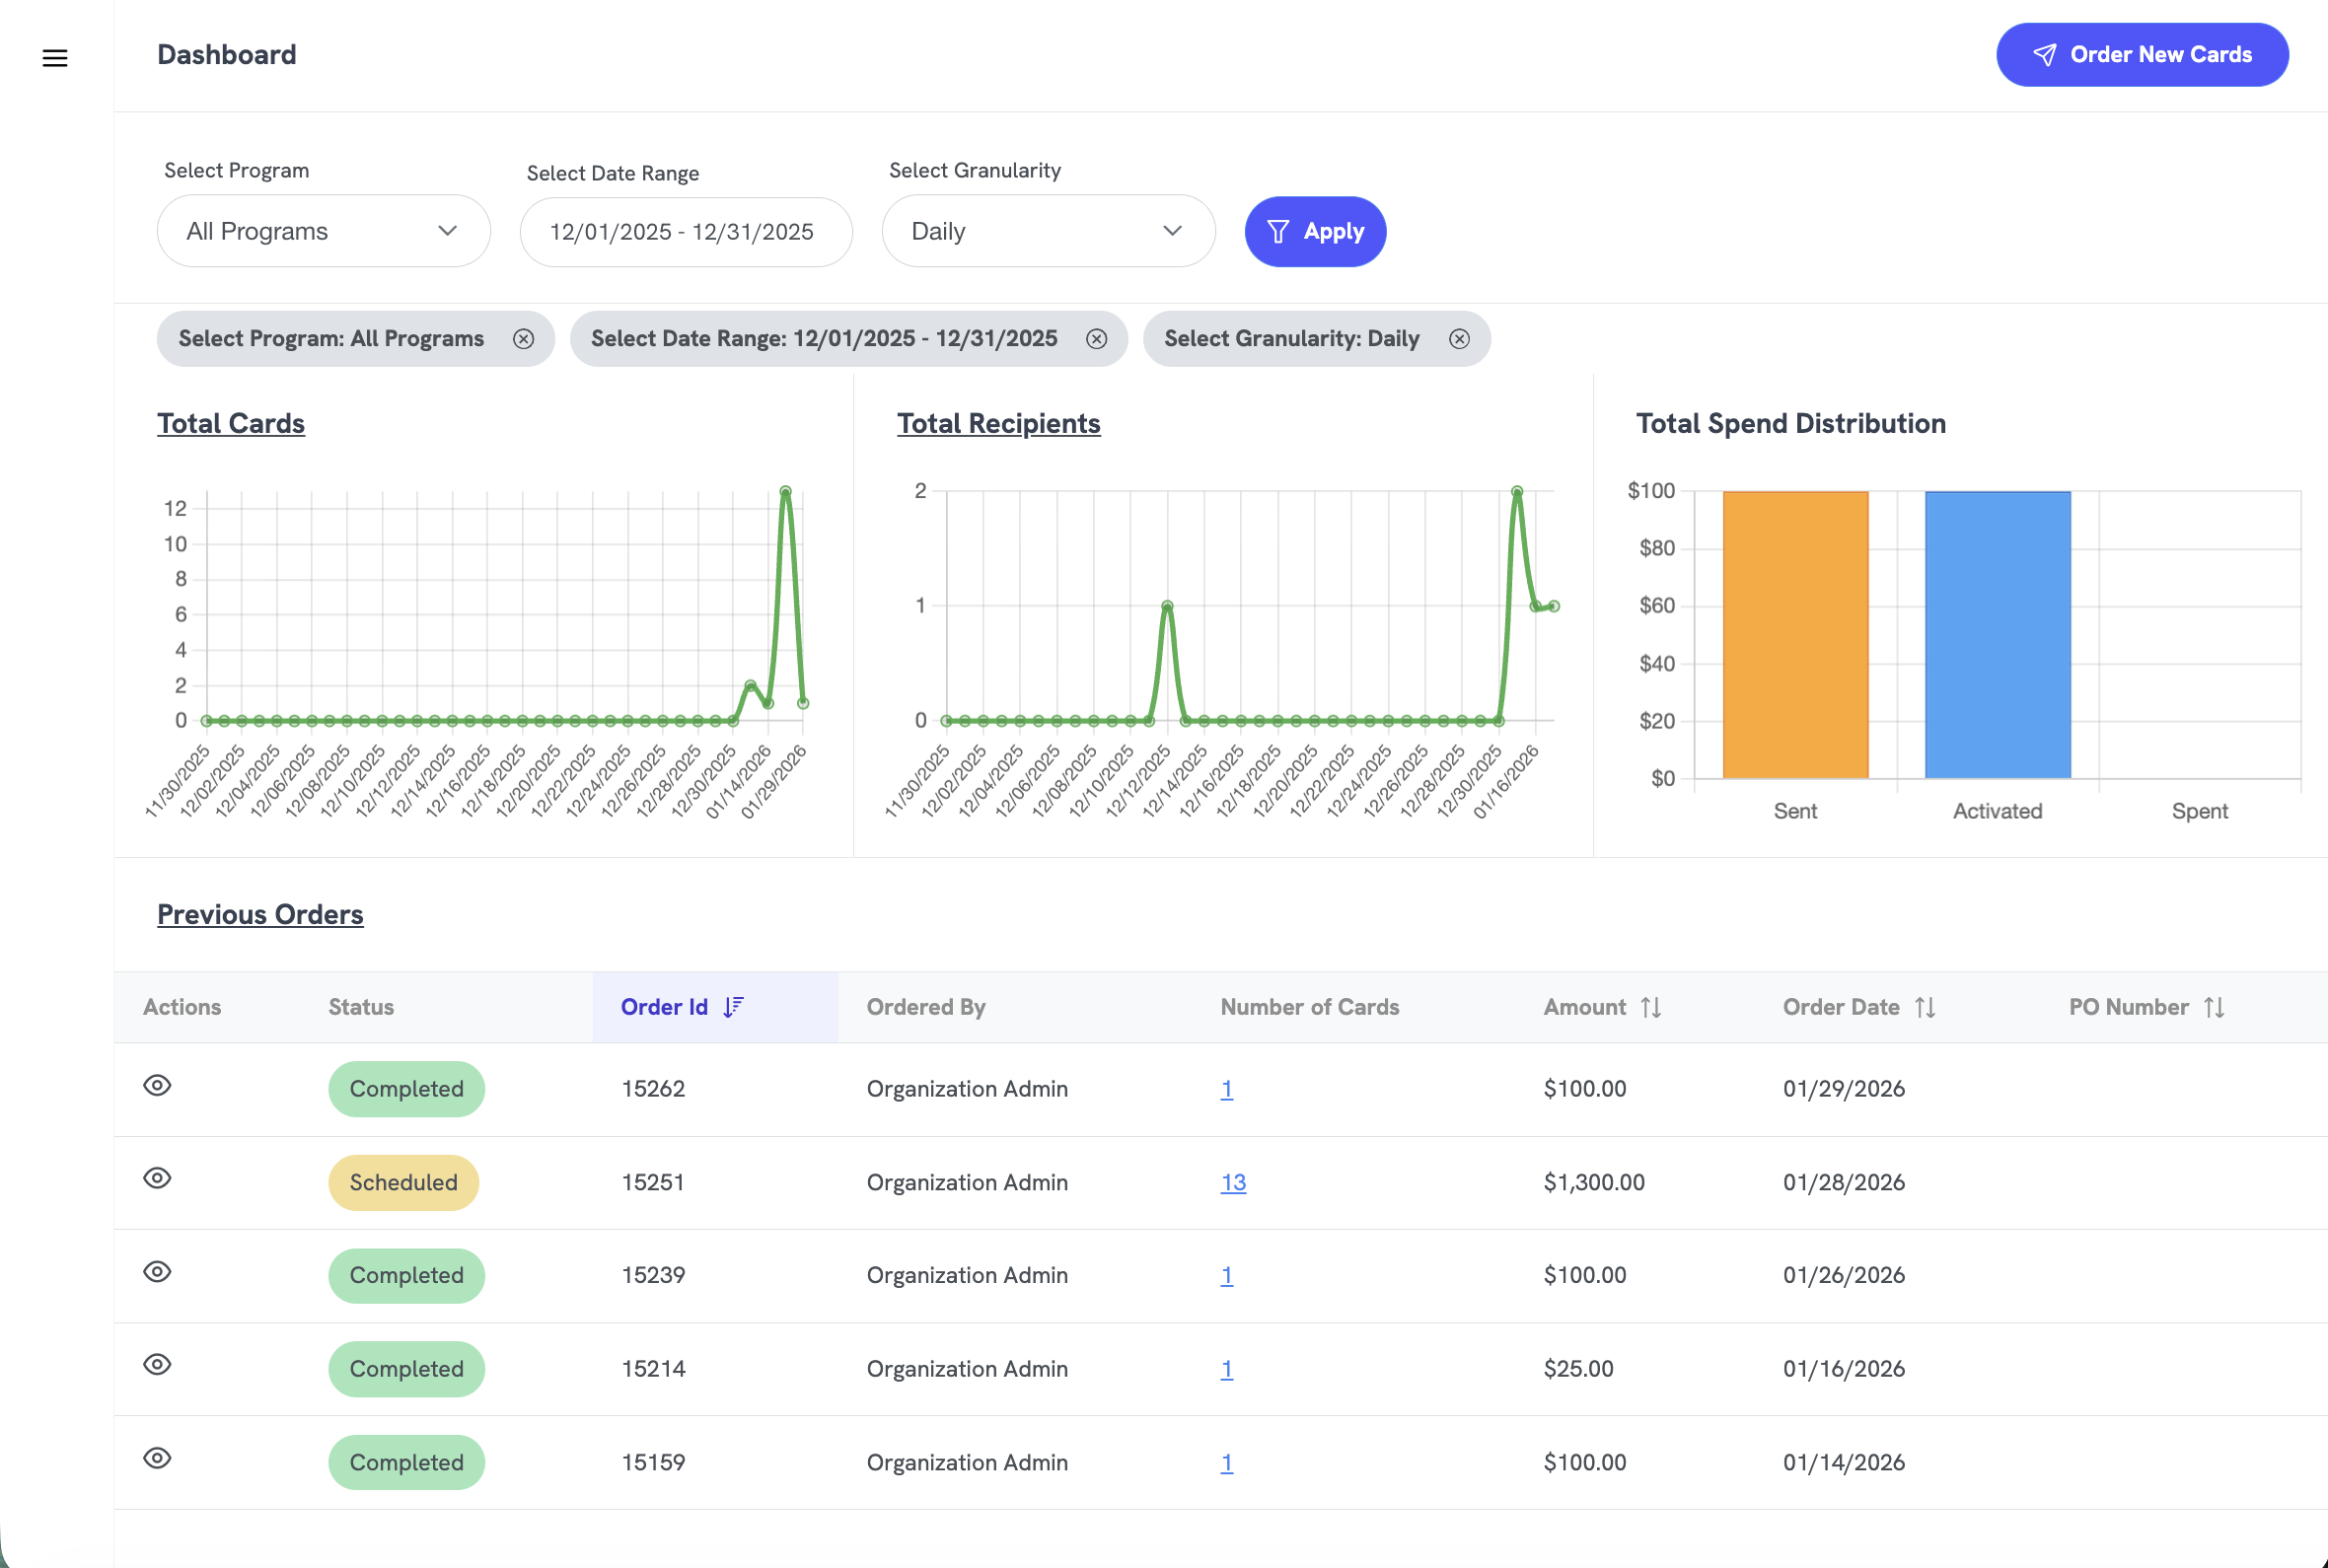Open eye icon for scheduled order 15251
2328x1568 pixels.
tap(158, 1179)
